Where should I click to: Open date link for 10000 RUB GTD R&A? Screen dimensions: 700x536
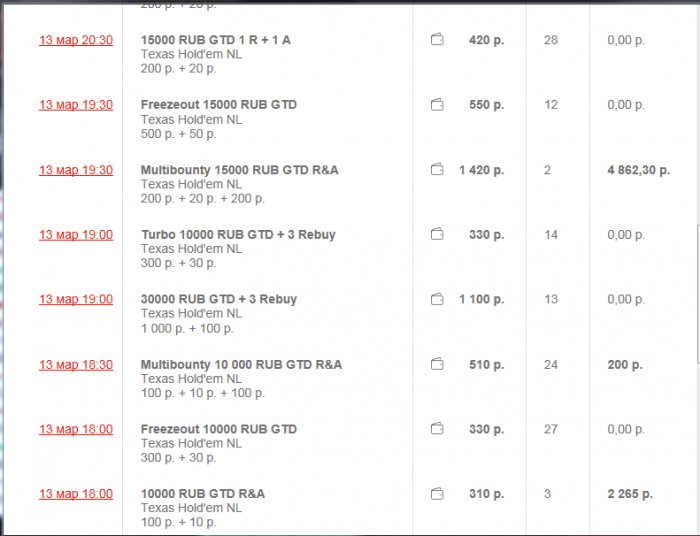[x=76, y=494]
